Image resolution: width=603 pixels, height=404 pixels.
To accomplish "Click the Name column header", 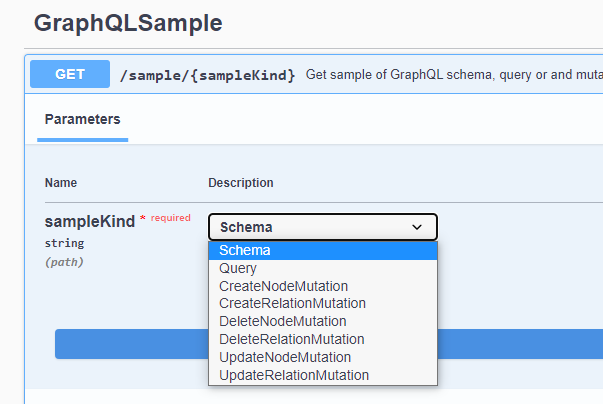I will [x=61, y=183].
